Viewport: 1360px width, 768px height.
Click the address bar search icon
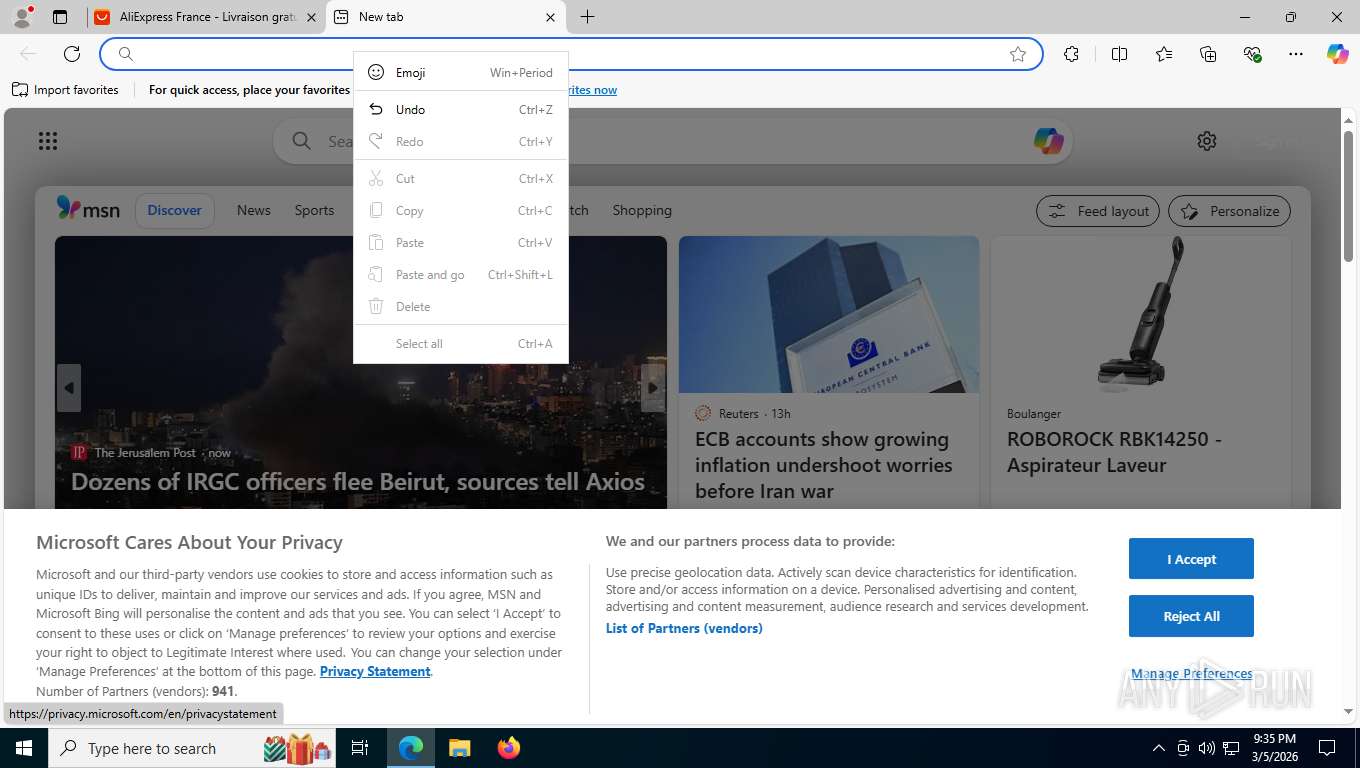point(126,54)
